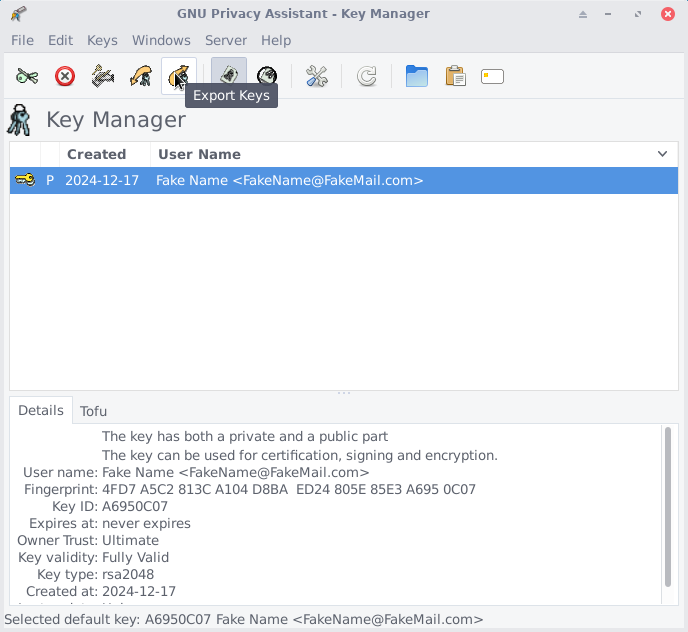Image resolution: width=688 pixels, height=632 pixels.
Task: Click the keep-above arrow button in title bar
Action: pyautogui.click(x=583, y=14)
